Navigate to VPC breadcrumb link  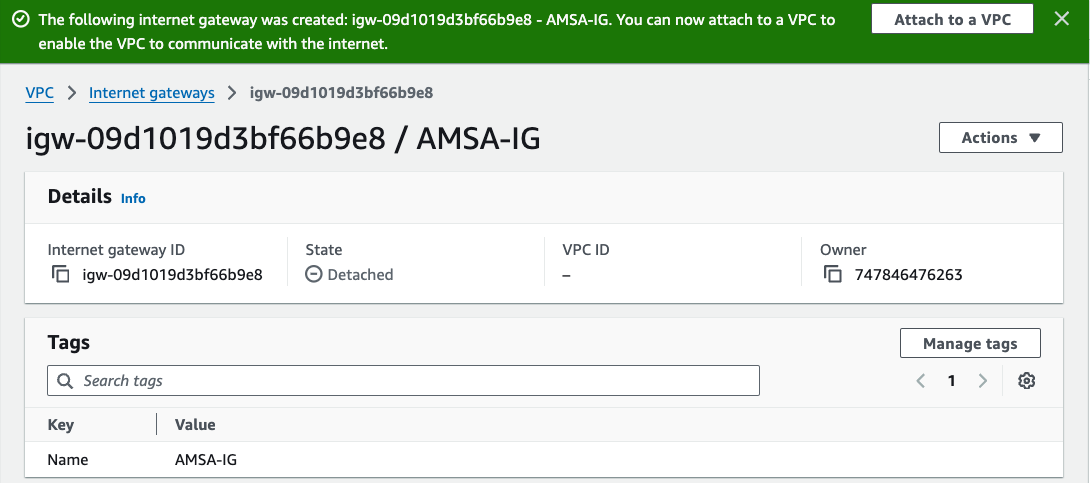click(x=39, y=93)
